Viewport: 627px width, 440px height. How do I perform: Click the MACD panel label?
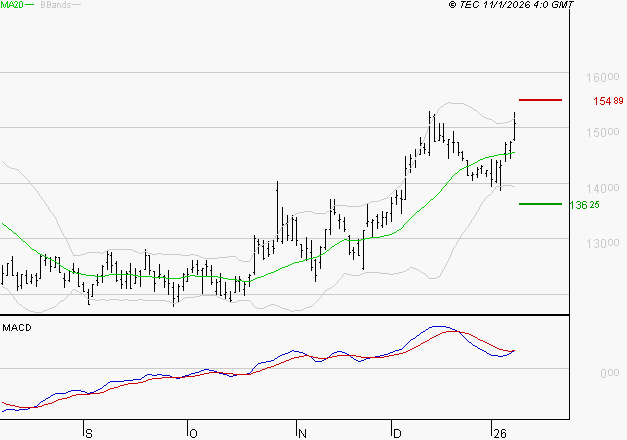(x=17, y=328)
